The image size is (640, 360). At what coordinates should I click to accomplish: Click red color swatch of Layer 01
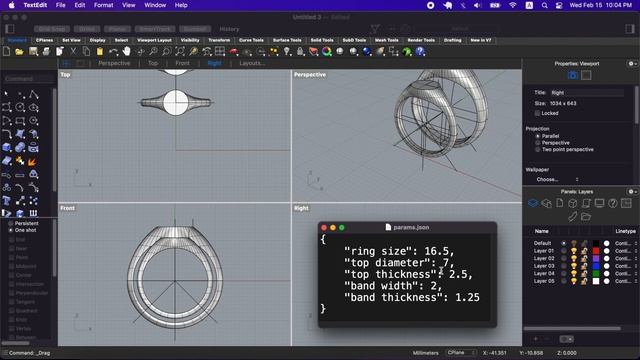pos(596,251)
